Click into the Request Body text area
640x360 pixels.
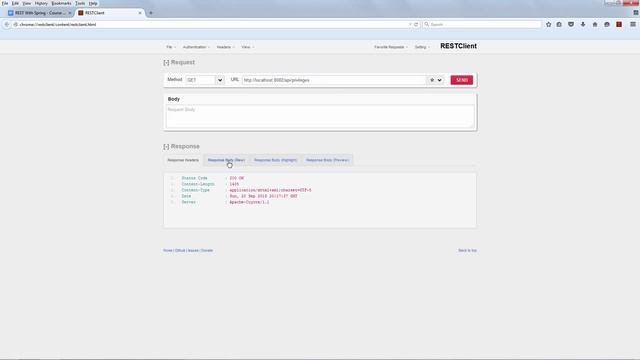point(320,116)
